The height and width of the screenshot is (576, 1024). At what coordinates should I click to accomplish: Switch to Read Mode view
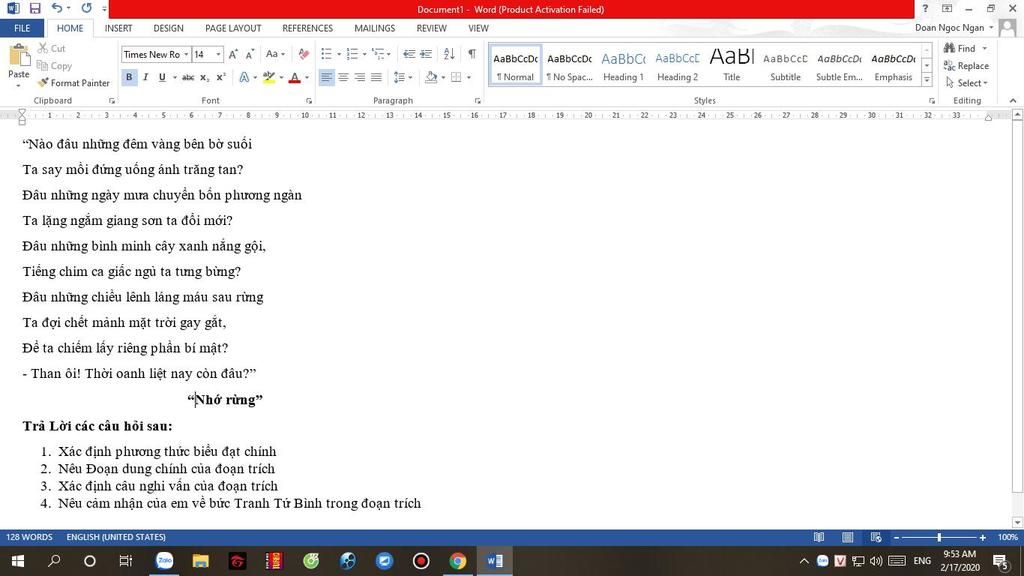(x=819, y=537)
